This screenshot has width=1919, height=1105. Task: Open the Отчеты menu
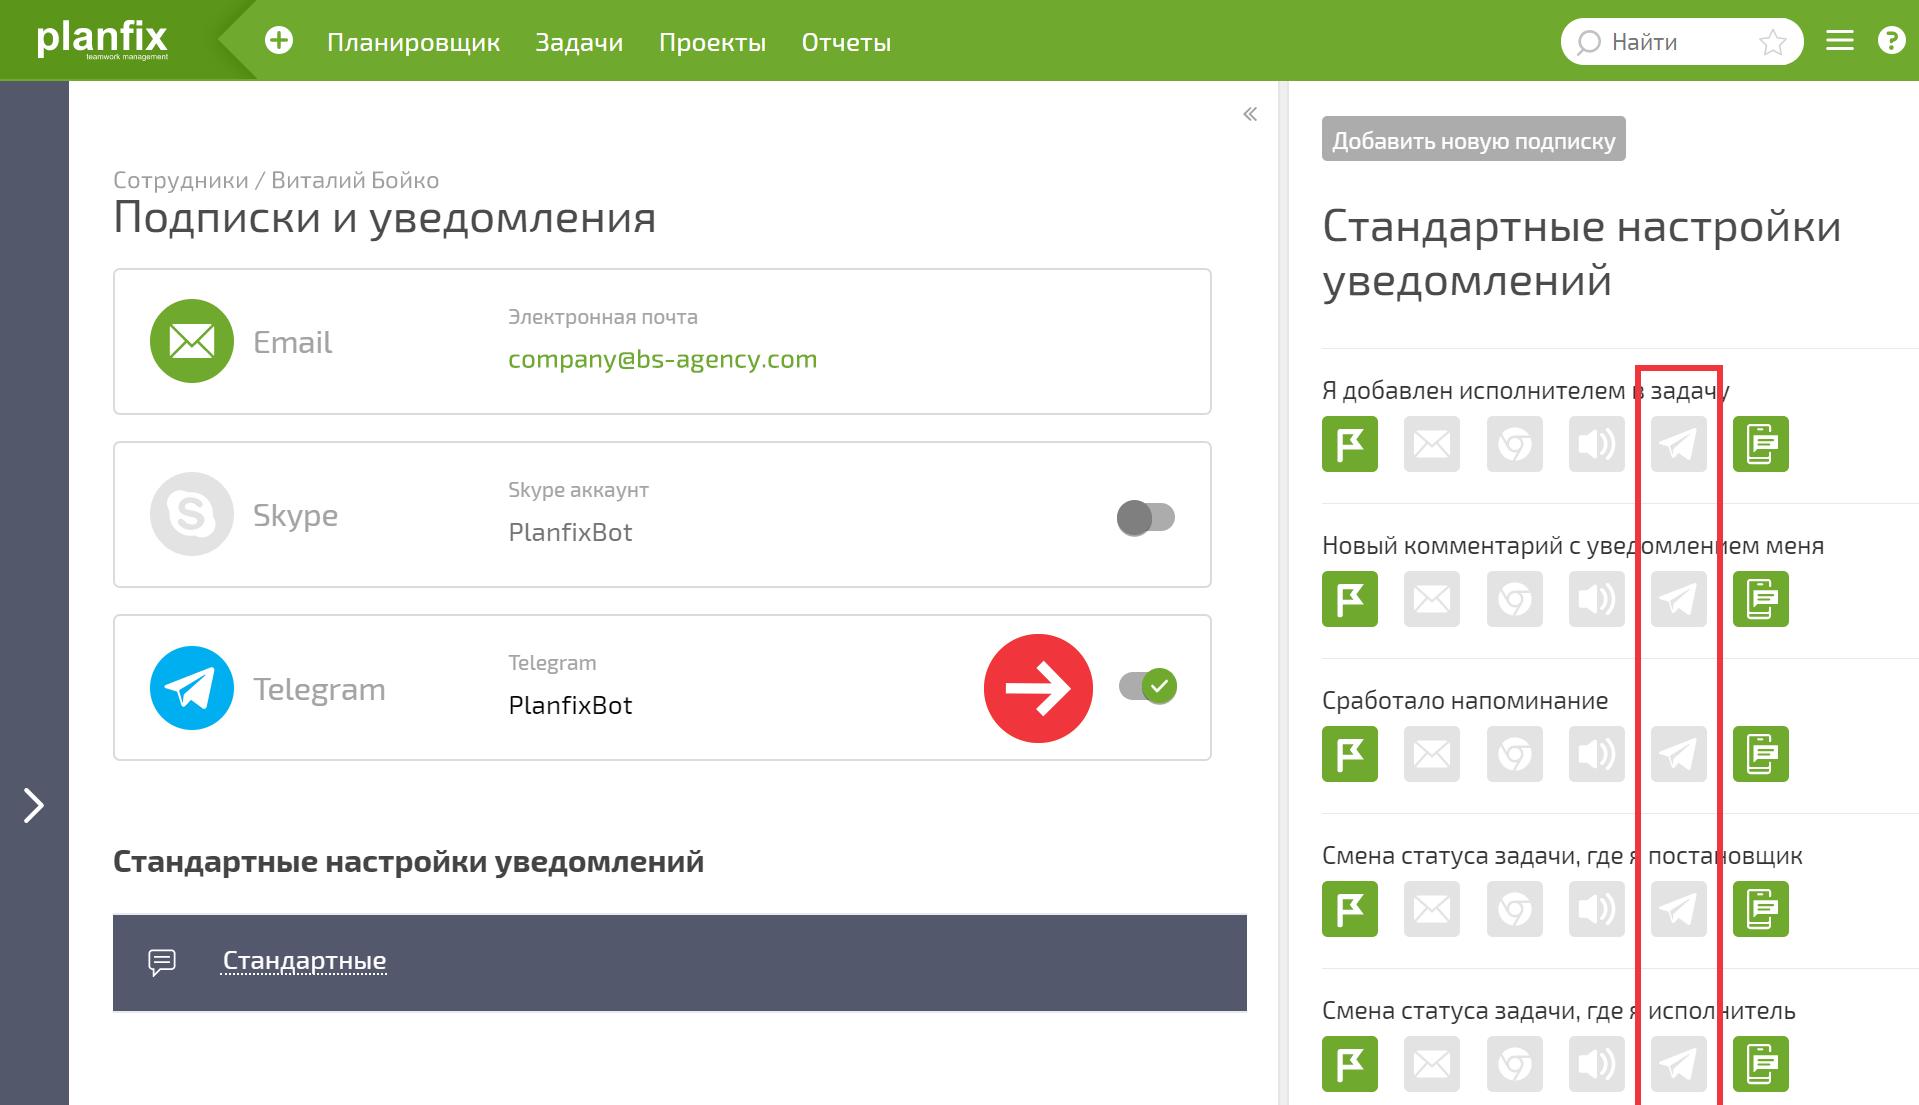click(846, 42)
